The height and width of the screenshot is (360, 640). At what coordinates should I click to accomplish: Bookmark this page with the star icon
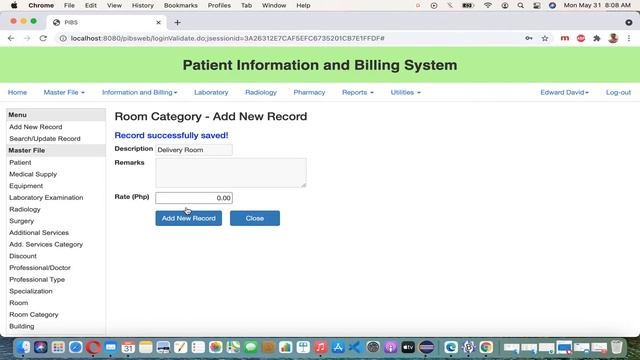(545, 38)
